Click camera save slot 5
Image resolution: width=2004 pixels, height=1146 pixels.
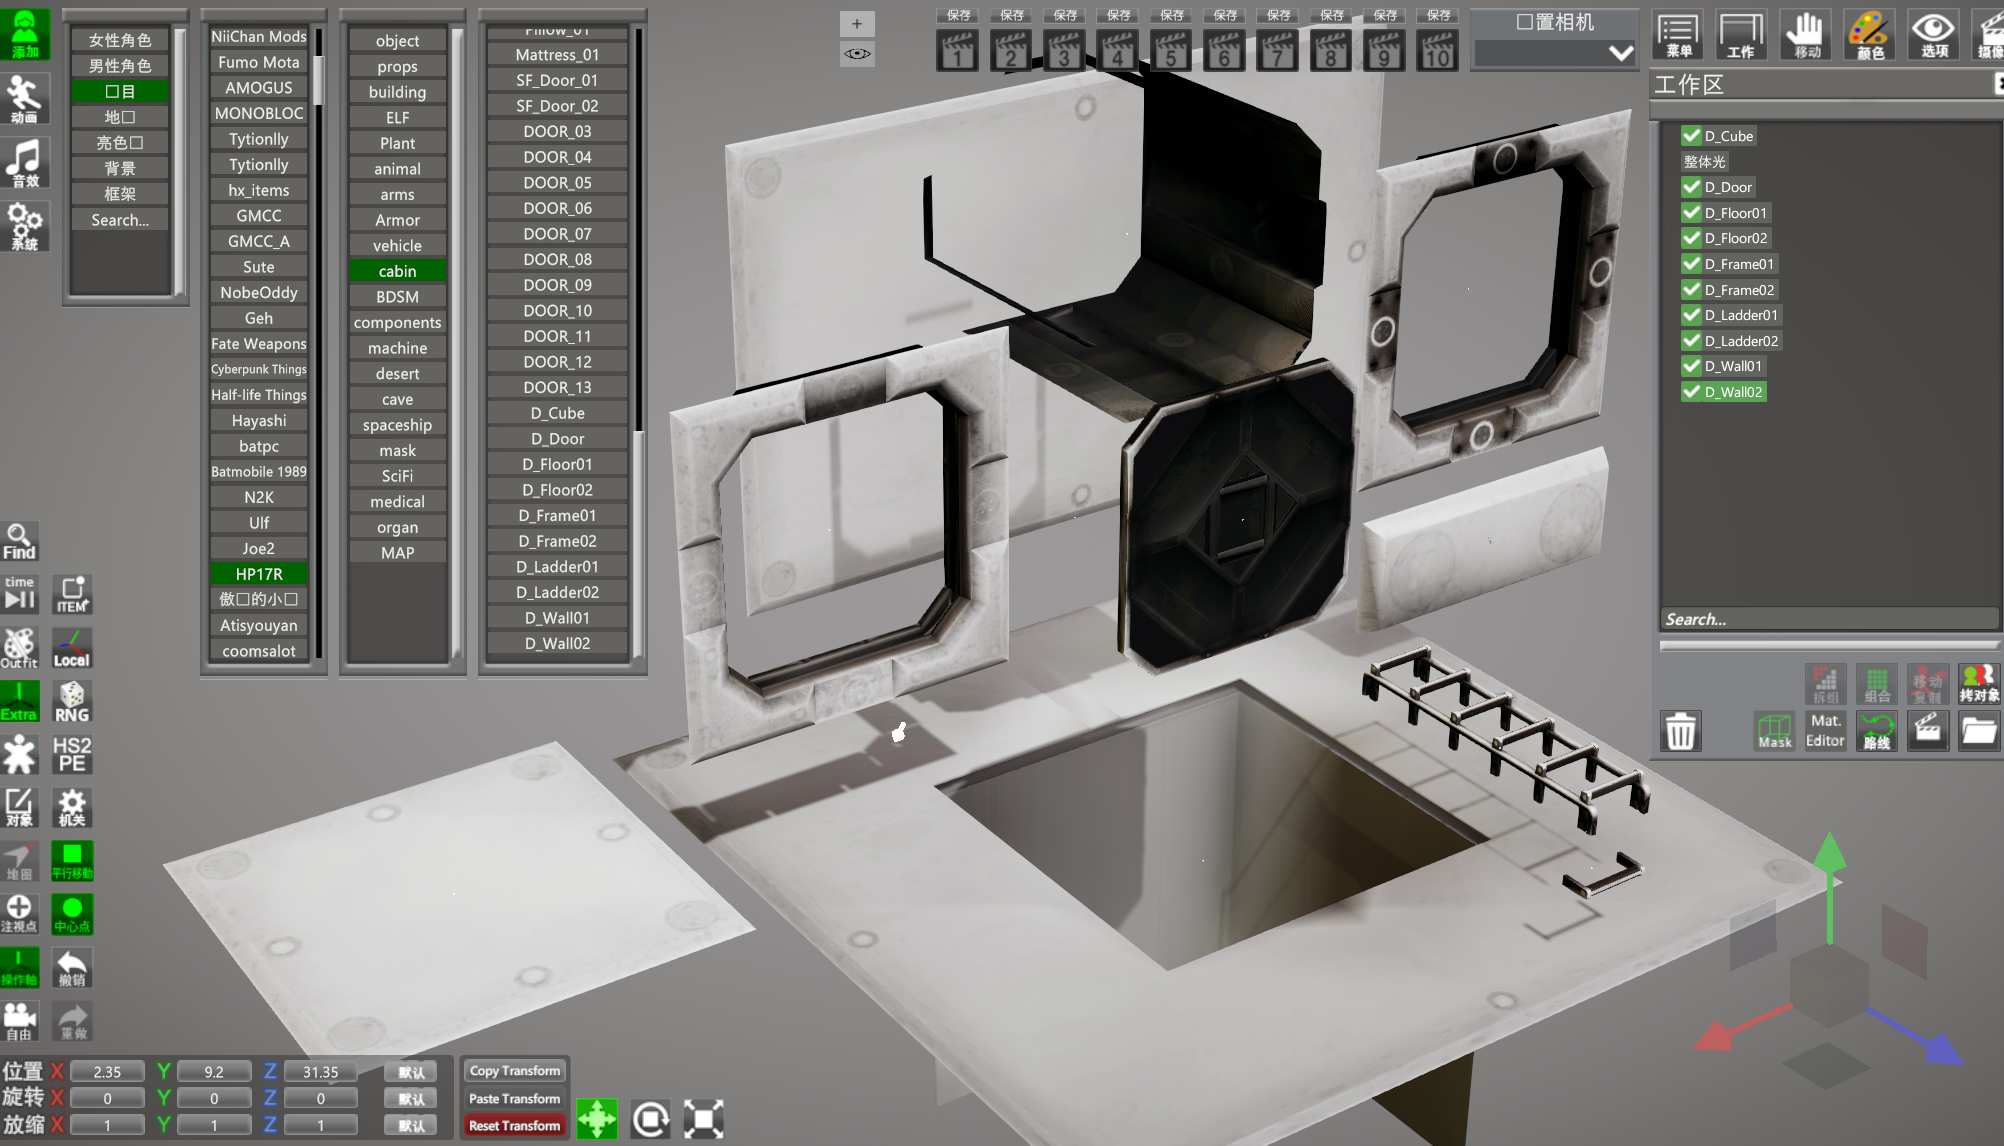click(1171, 50)
